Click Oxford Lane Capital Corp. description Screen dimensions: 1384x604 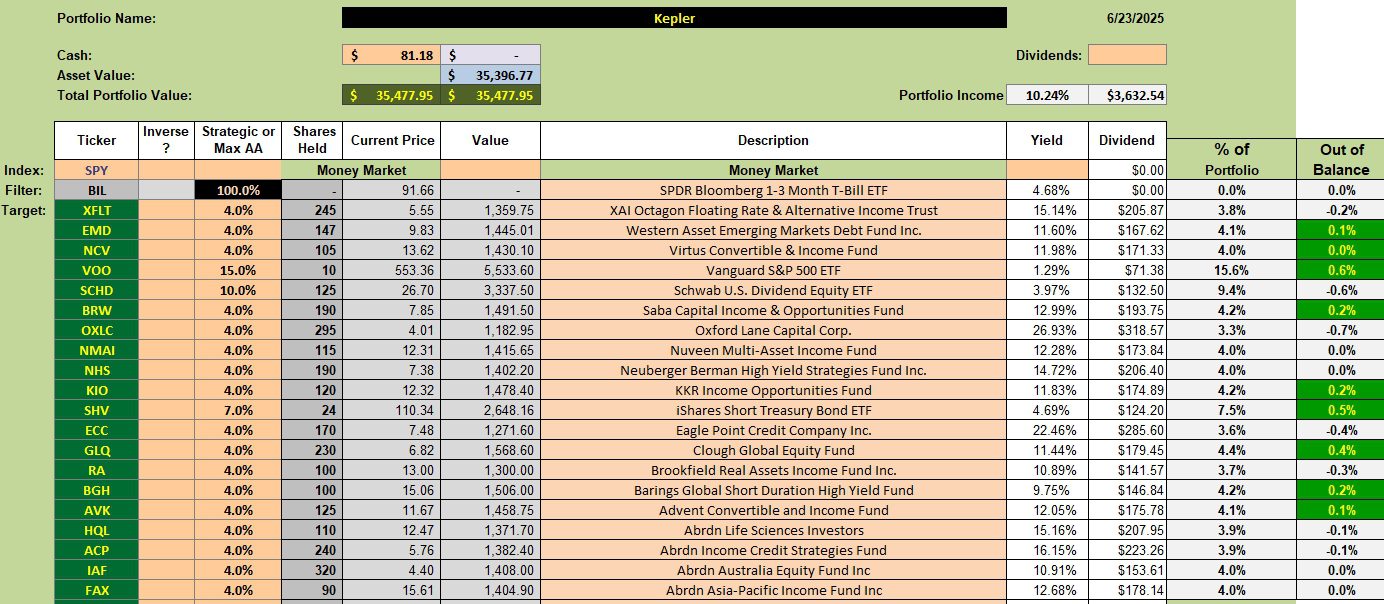coord(773,330)
